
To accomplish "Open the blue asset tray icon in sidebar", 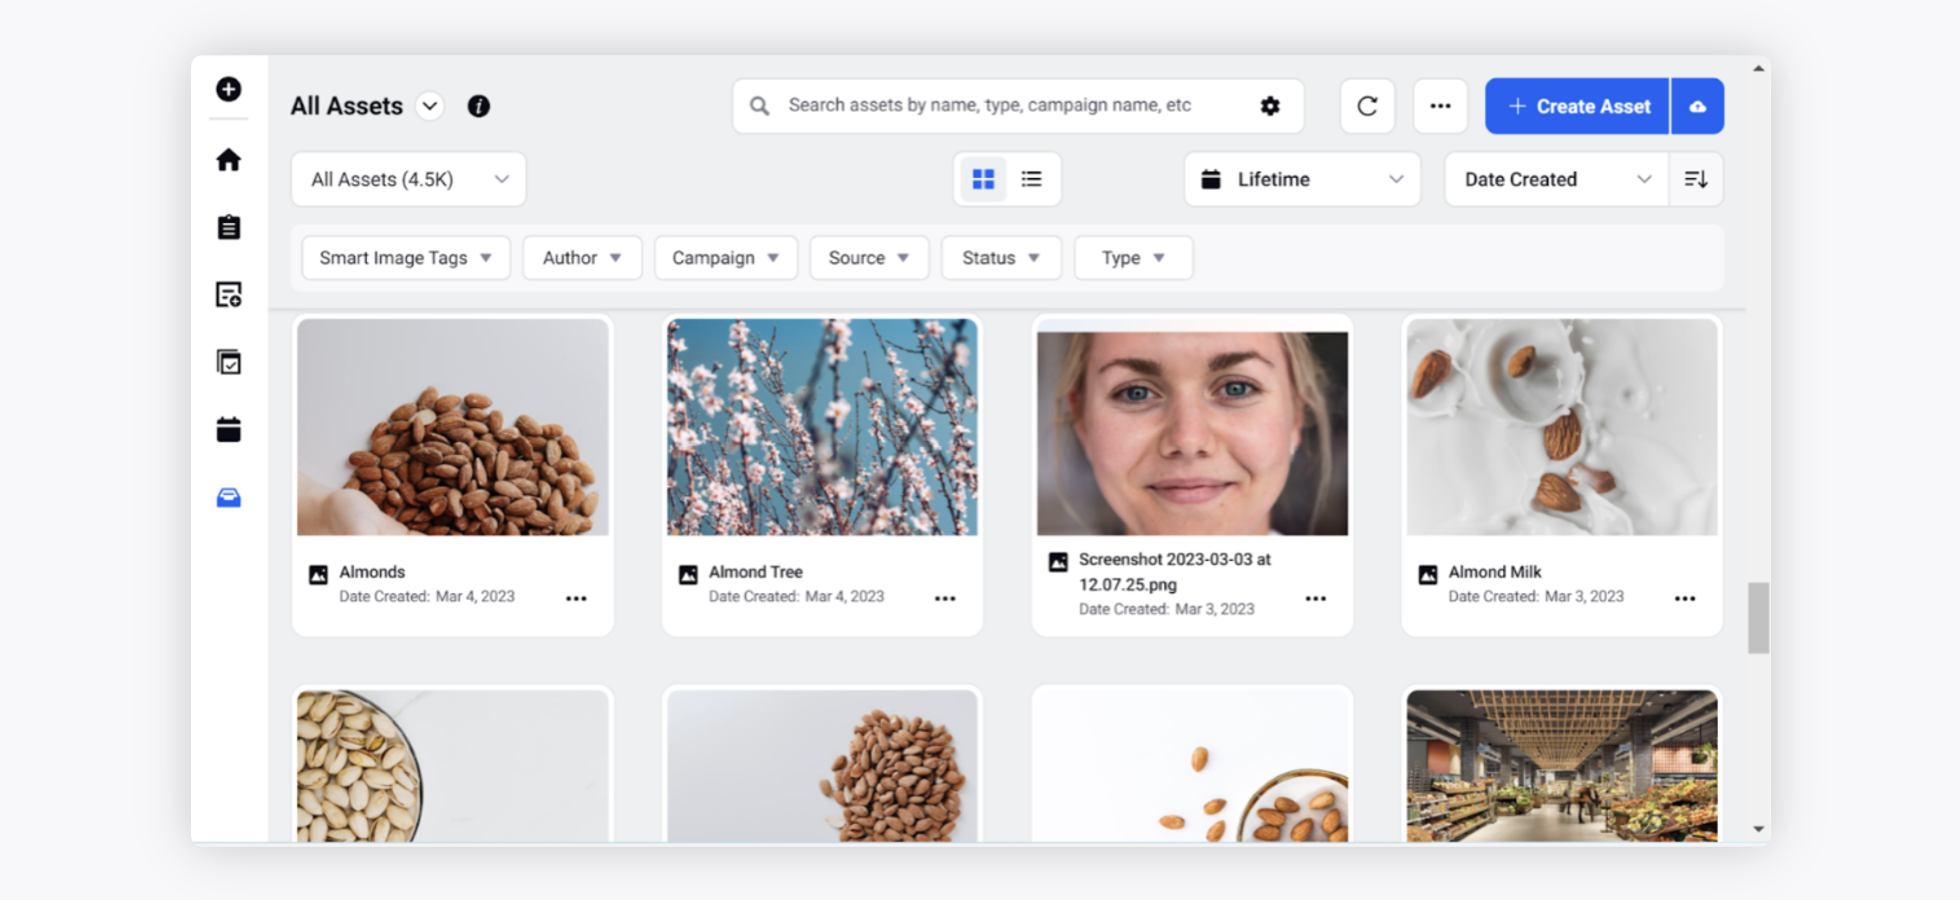I will click(x=228, y=497).
